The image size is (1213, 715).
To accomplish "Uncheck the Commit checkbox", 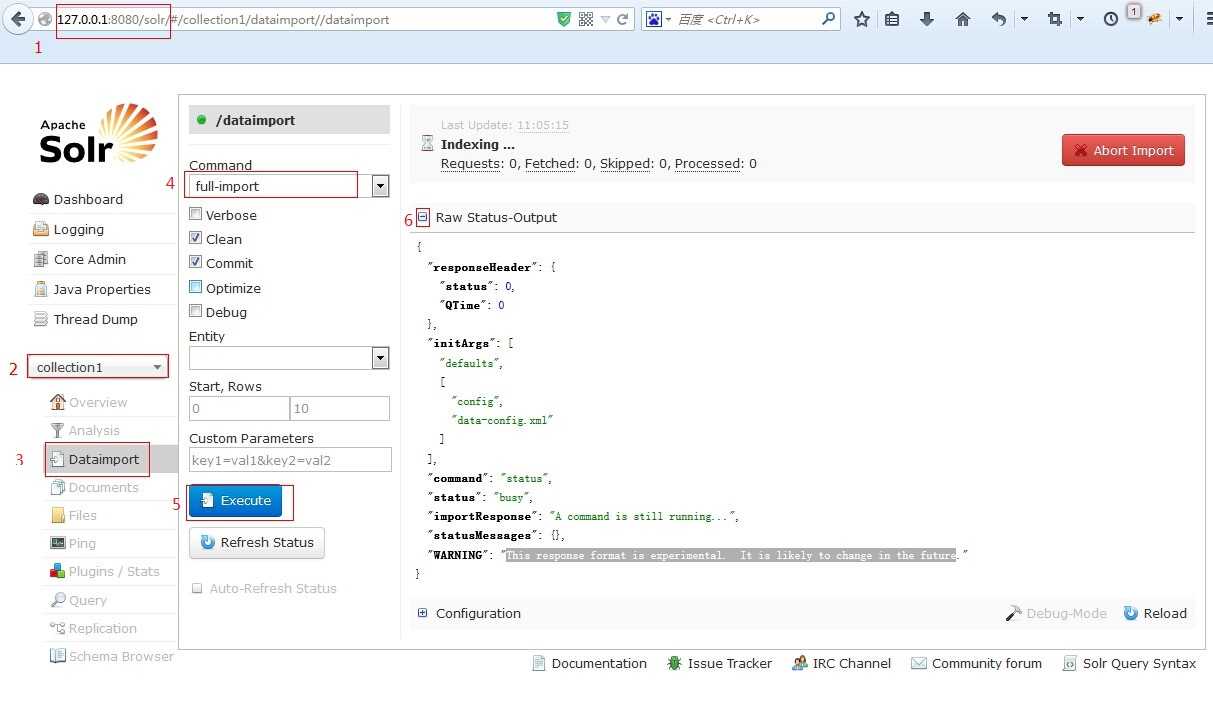I will 196,262.
